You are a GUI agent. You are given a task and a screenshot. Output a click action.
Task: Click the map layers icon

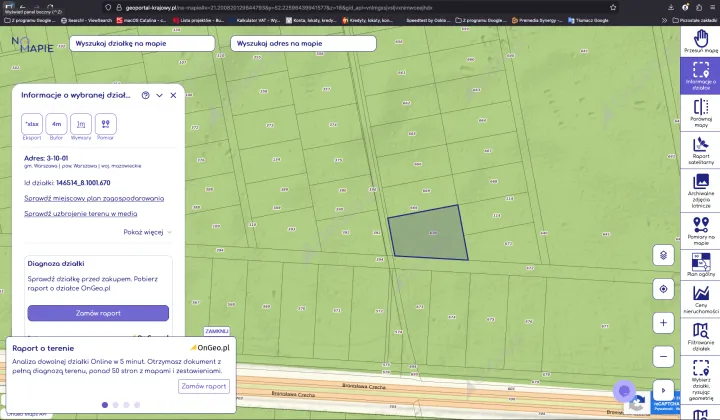pyautogui.click(x=663, y=255)
